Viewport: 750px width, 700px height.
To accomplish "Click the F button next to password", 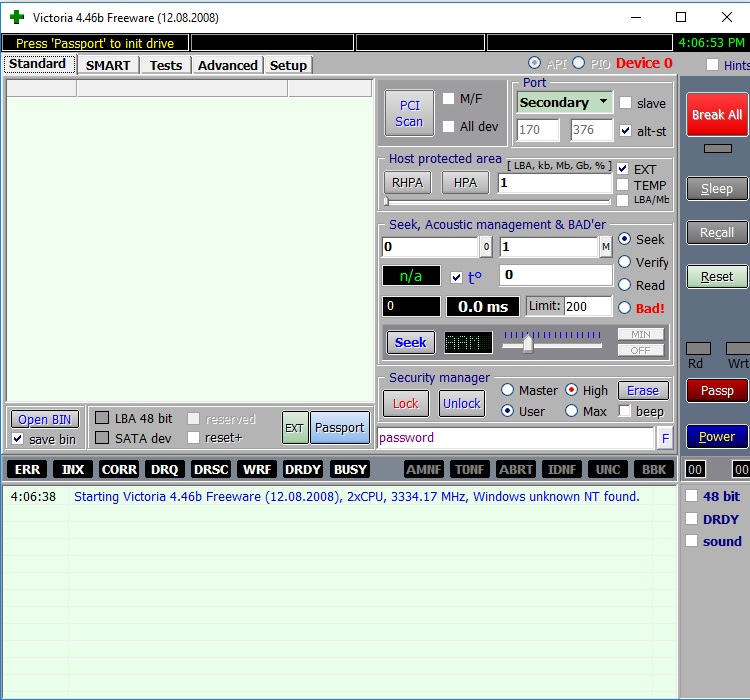I will click(665, 438).
